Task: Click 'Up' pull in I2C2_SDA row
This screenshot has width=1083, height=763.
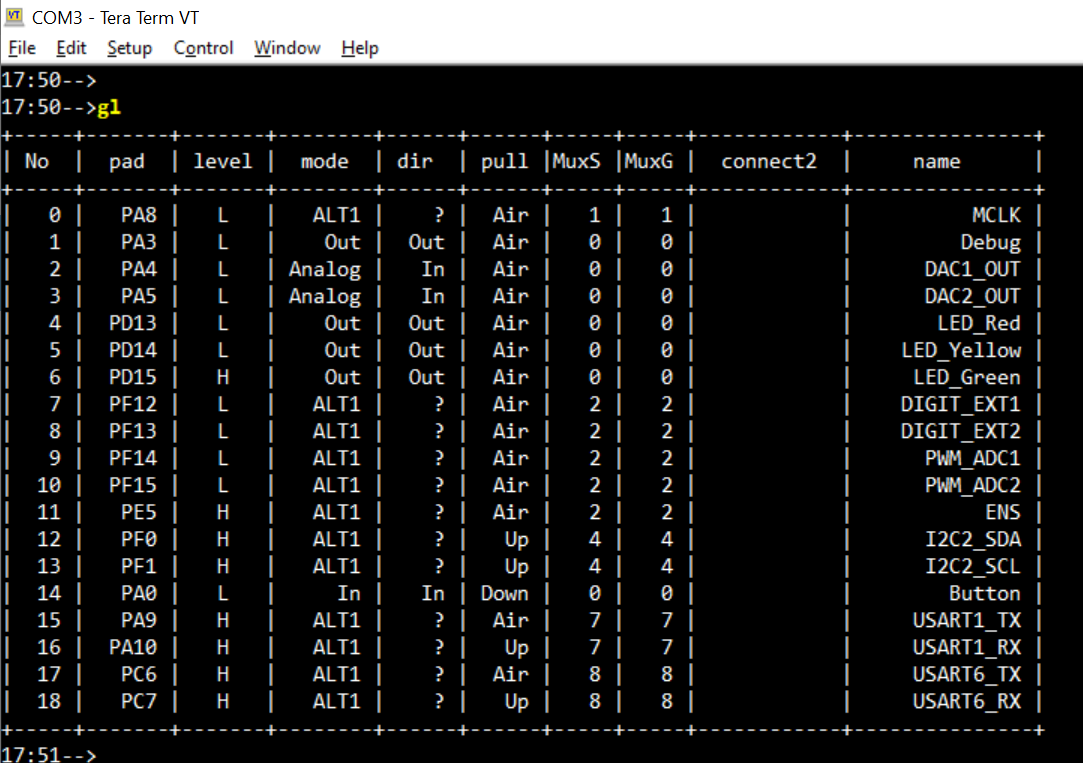Action: (516, 540)
